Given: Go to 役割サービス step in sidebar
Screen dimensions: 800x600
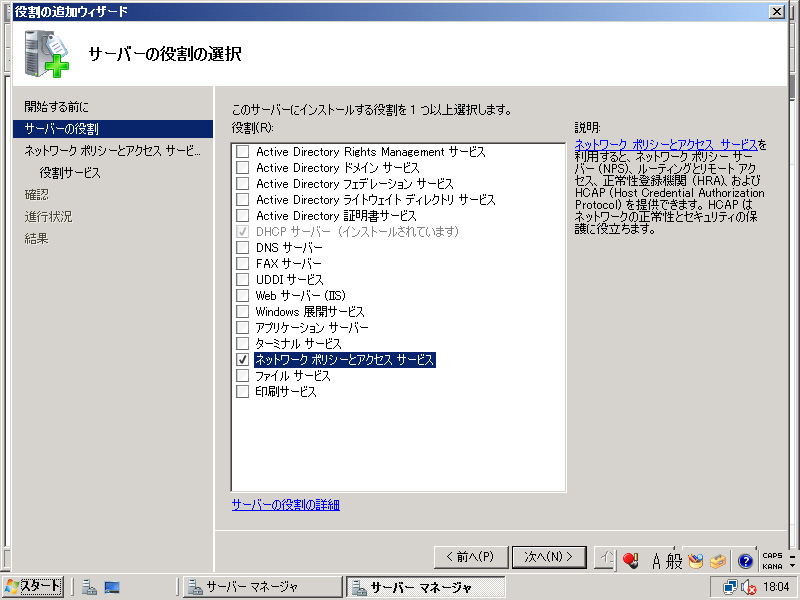Looking at the screenshot, I should (70, 172).
